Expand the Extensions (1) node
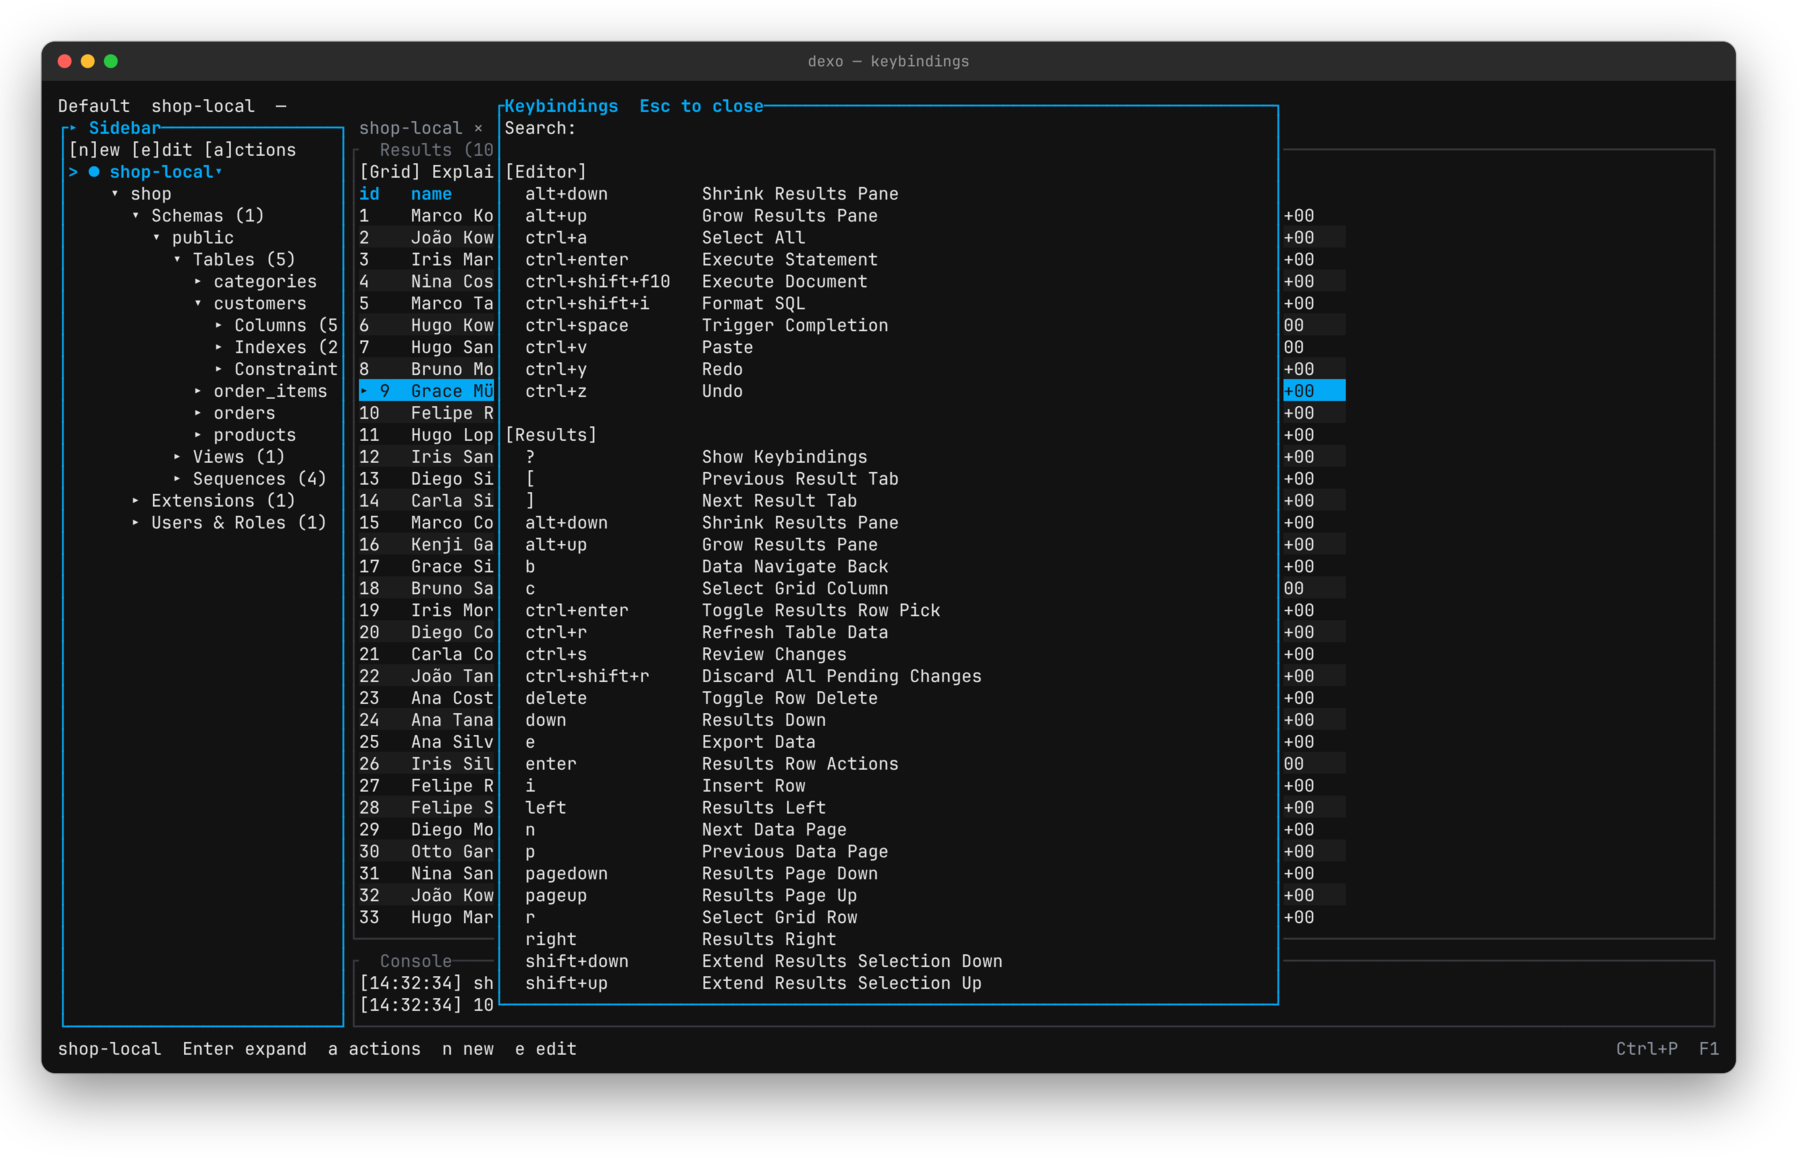The width and height of the screenshot is (1800, 1158). (x=136, y=501)
